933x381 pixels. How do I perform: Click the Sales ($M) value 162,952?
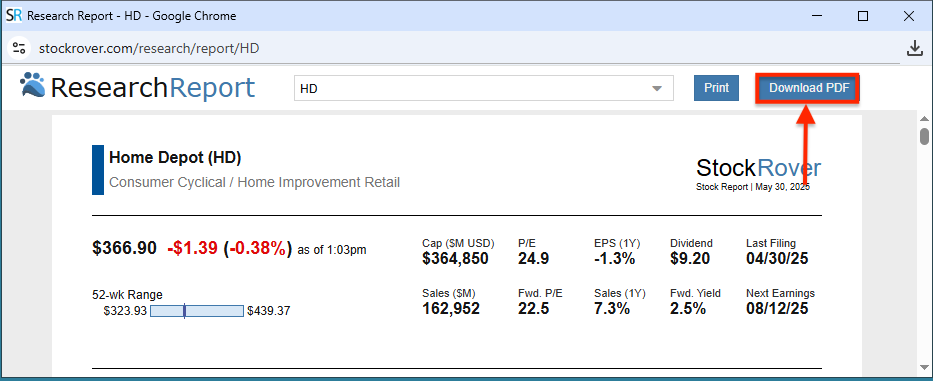pyautogui.click(x=451, y=308)
